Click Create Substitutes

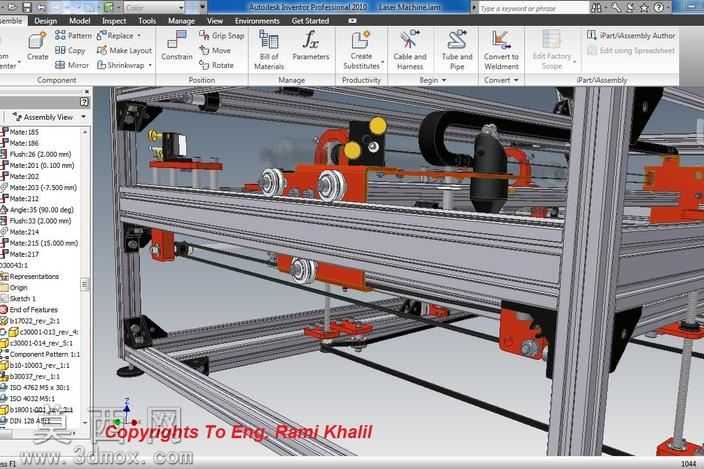(x=361, y=50)
